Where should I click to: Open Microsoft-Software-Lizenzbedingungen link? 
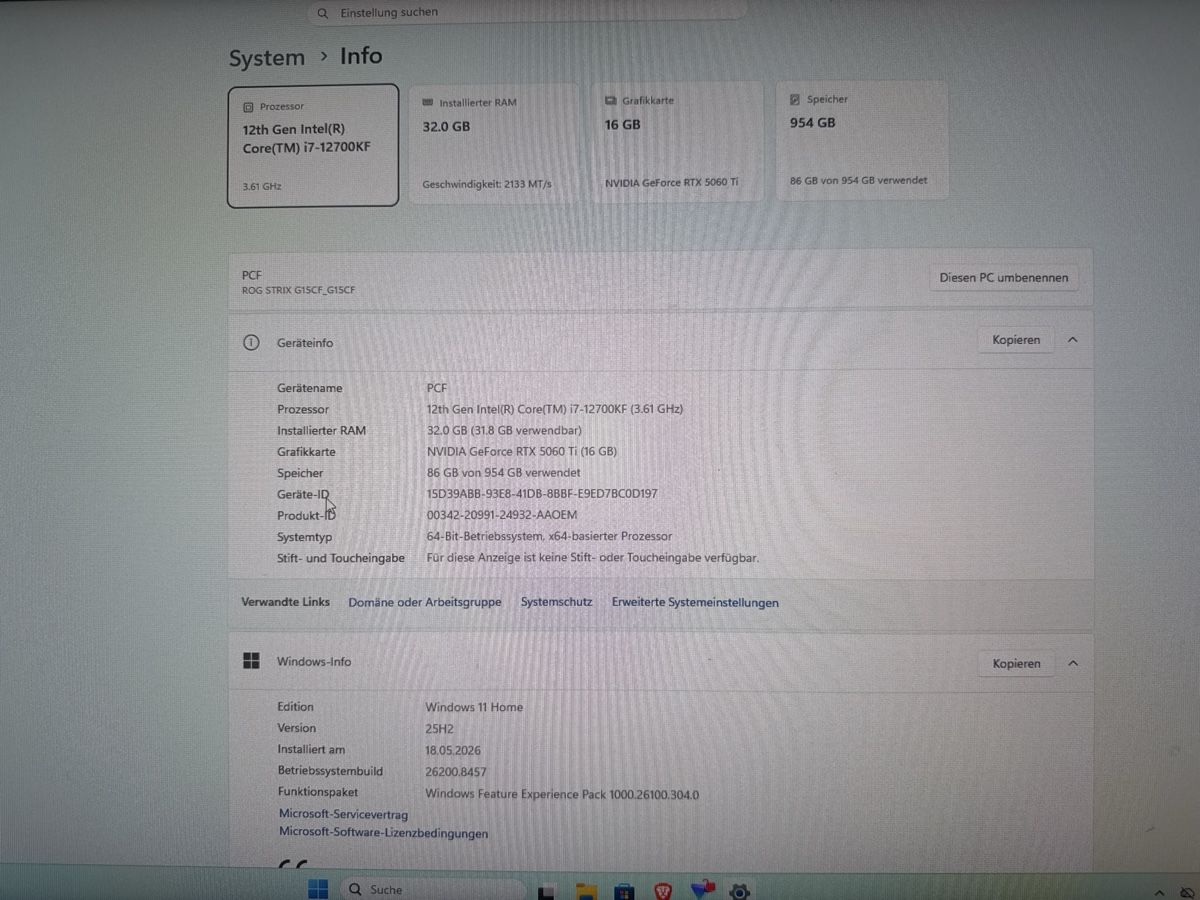coord(383,833)
